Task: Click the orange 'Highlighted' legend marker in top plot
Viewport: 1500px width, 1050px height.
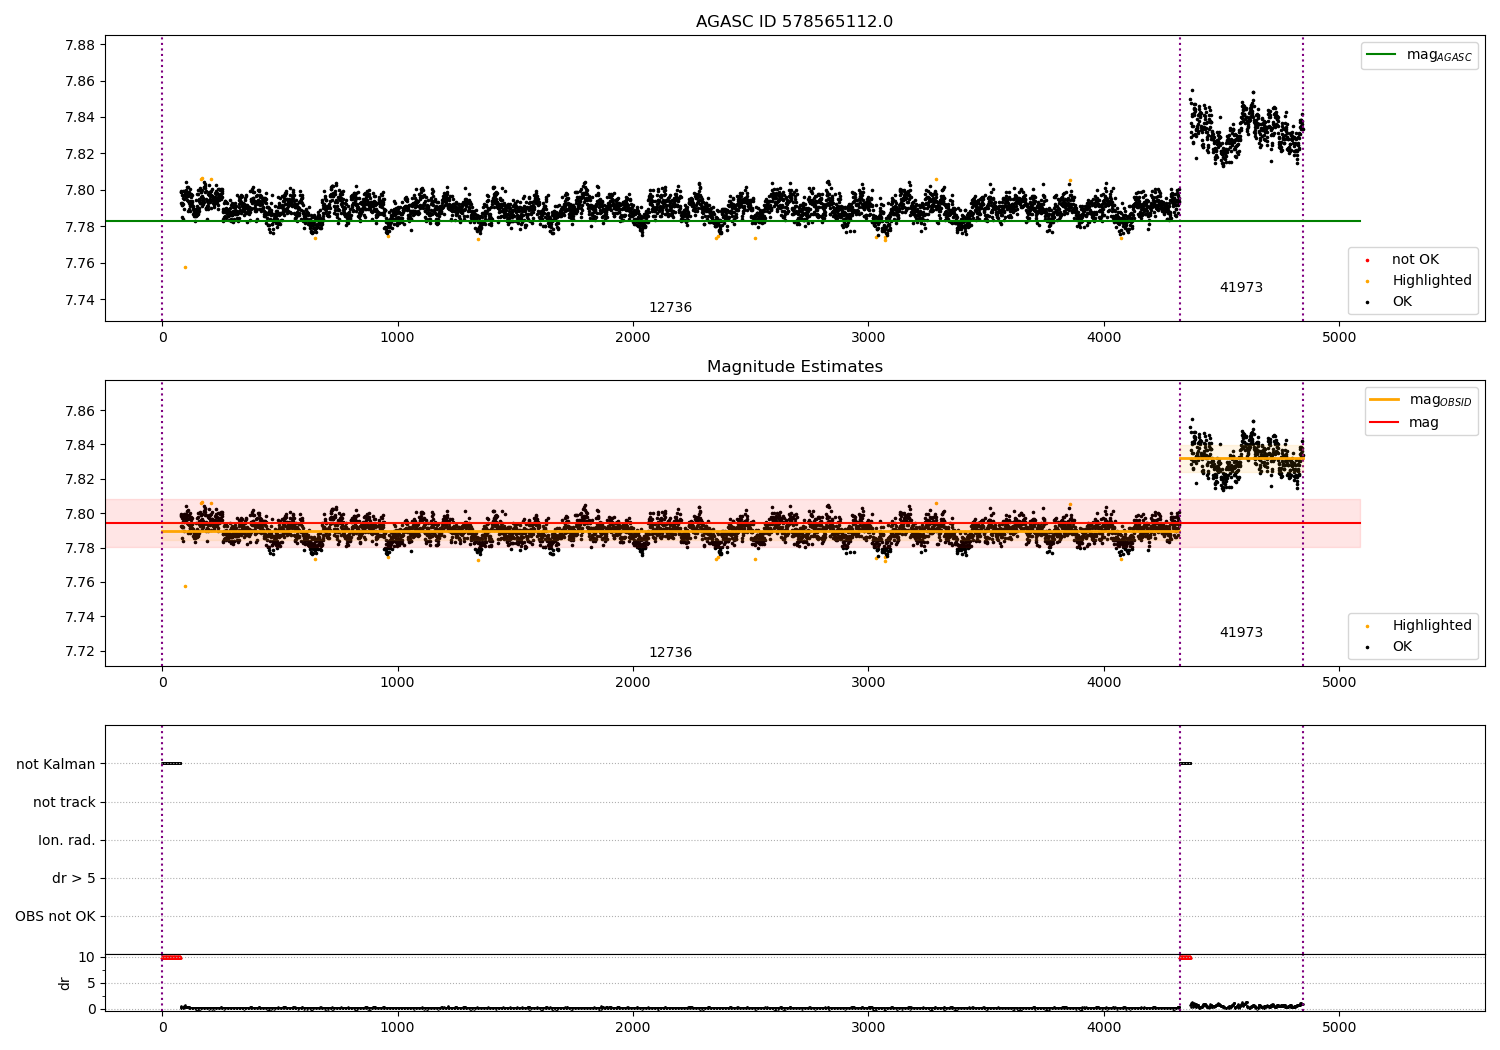Action: (x=1367, y=281)
